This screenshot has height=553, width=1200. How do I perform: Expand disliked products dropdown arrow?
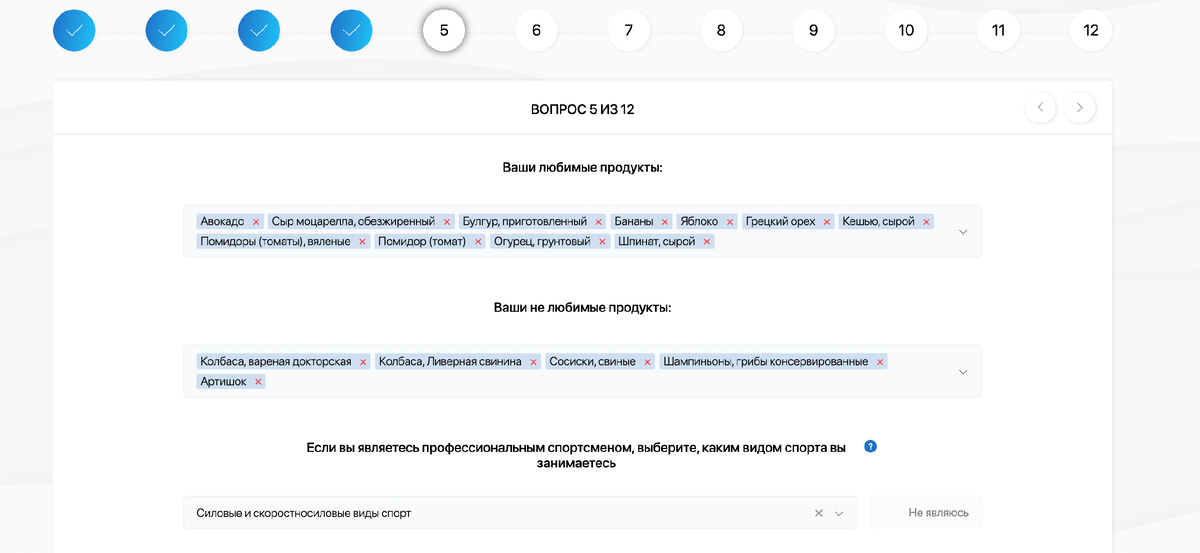963,372
